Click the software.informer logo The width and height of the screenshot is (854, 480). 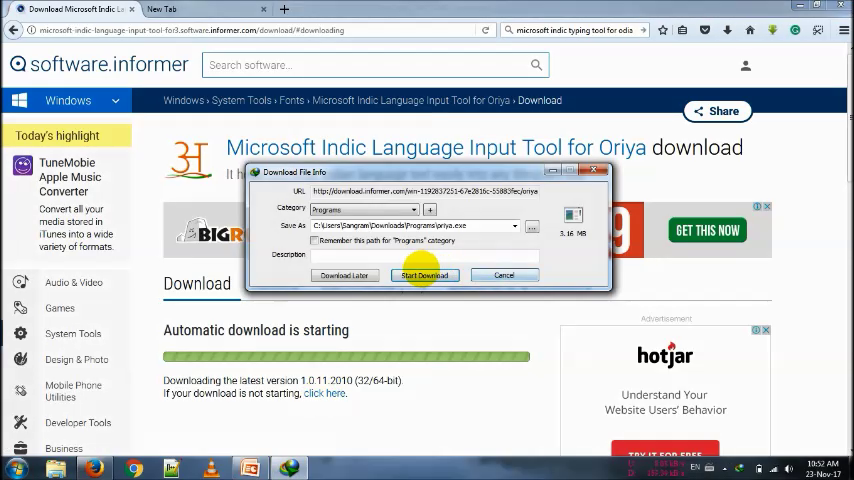99,64
